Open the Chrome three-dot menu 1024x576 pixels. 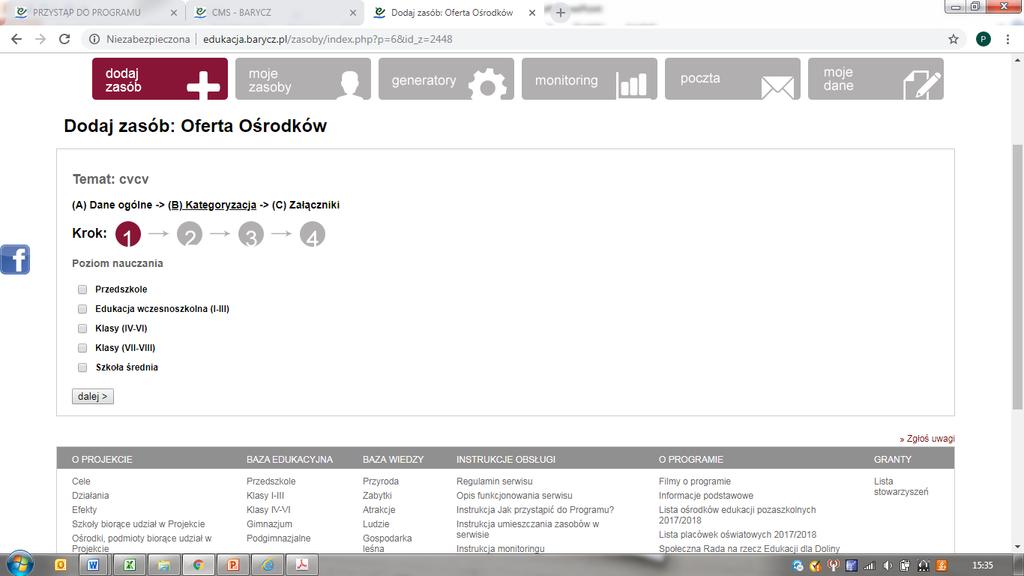click(1008, 39)
